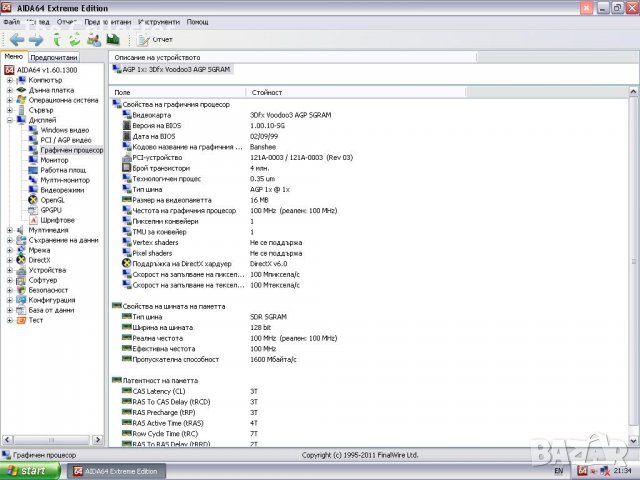
Task: Expand the Компютър tree node
Action: (x=9, y=80)
